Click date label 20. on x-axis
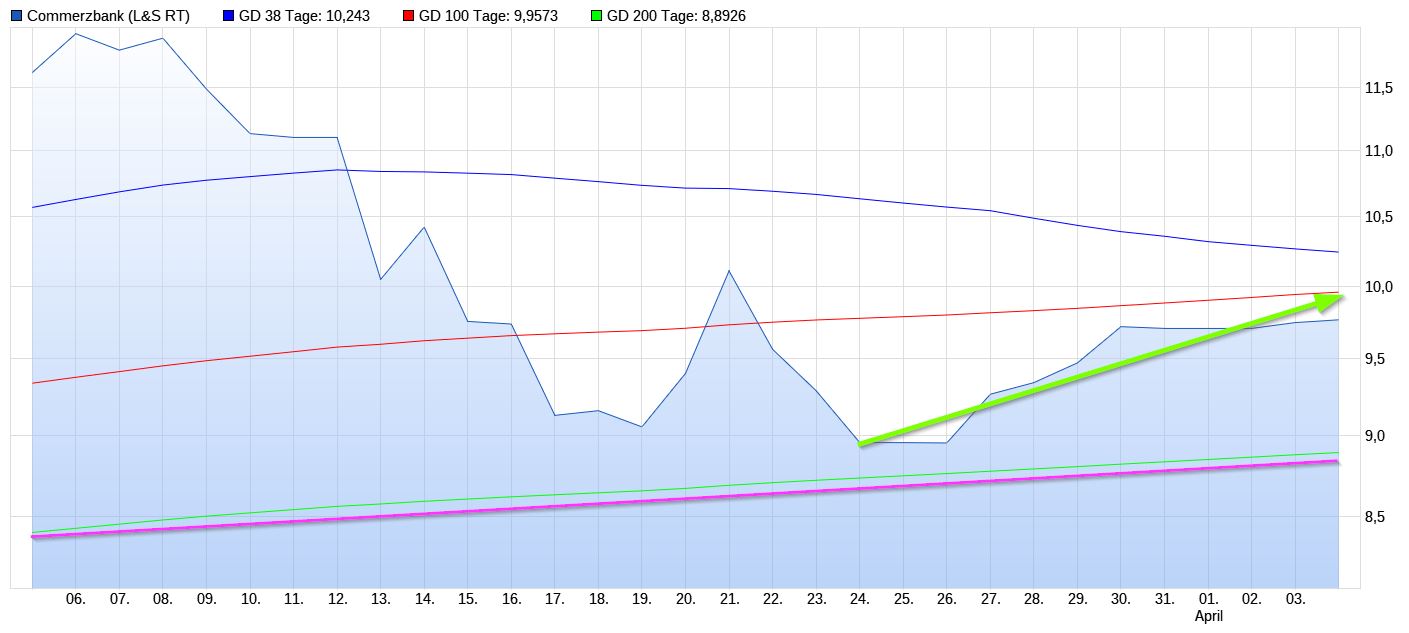Screen dimensions: 1409x633 pos(686,600)
